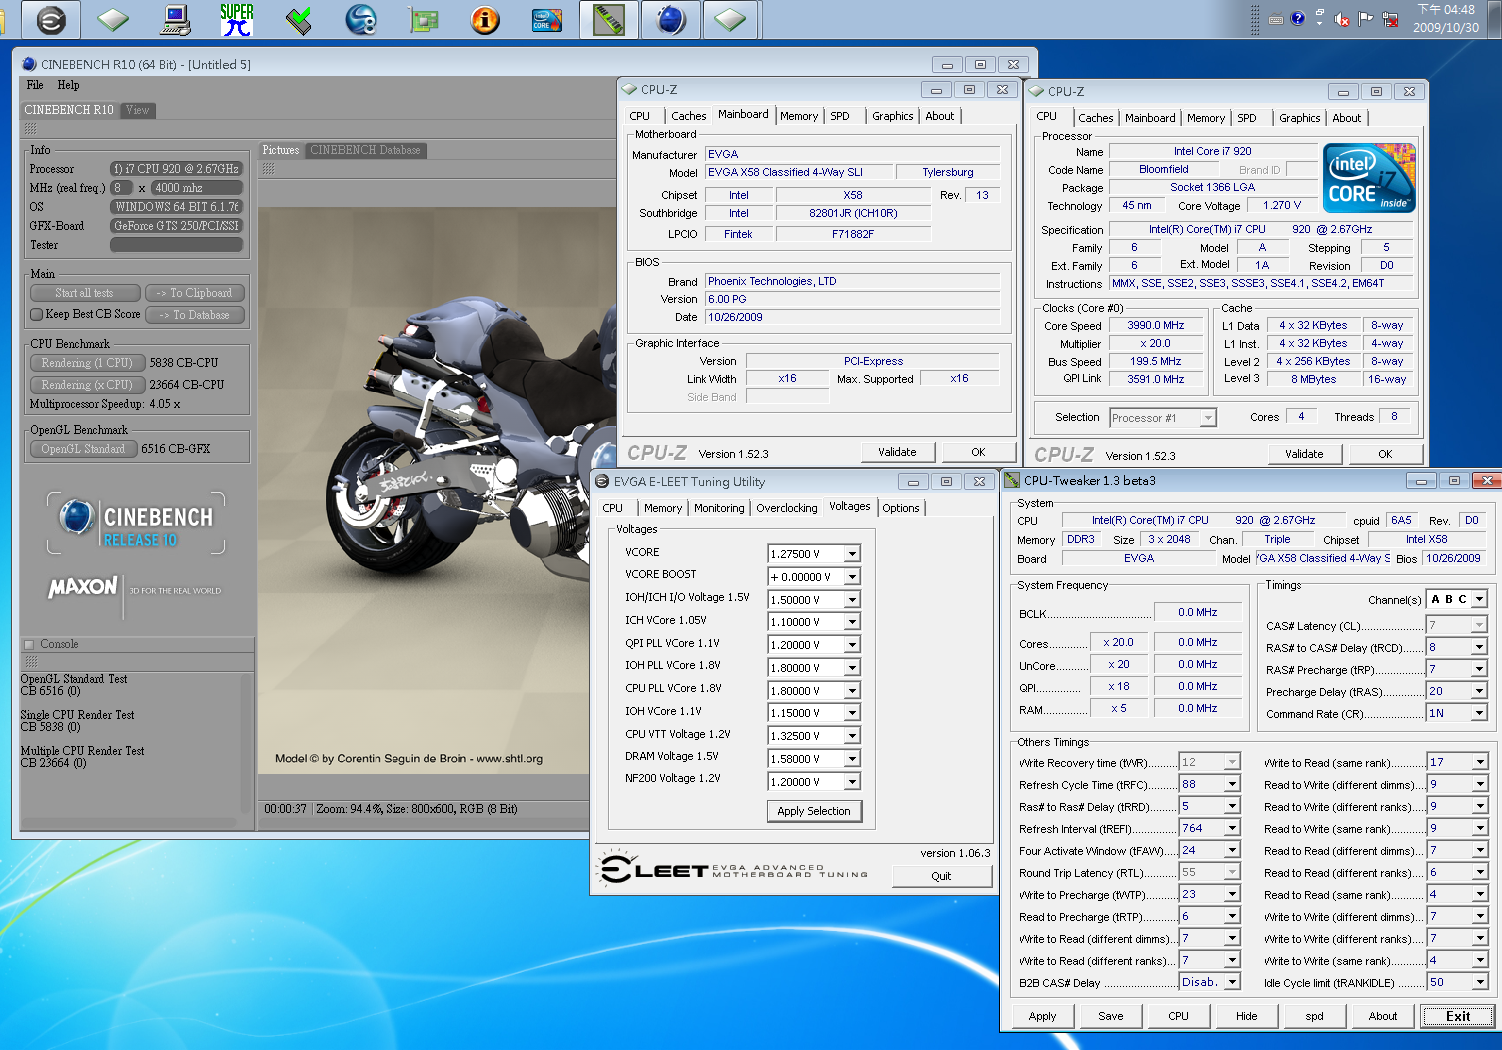Switch to Memory tab in left CPU-Z
The height and width of the screenshot is (1050, 1502).
coord(799,116)
